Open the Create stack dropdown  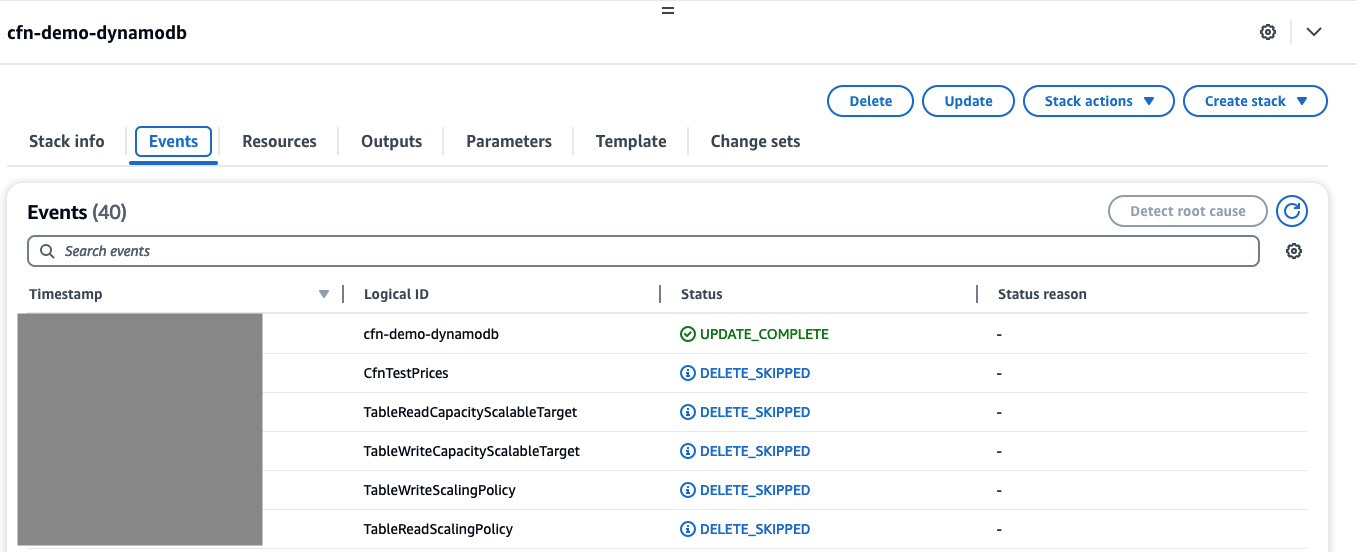[1255, 101]
